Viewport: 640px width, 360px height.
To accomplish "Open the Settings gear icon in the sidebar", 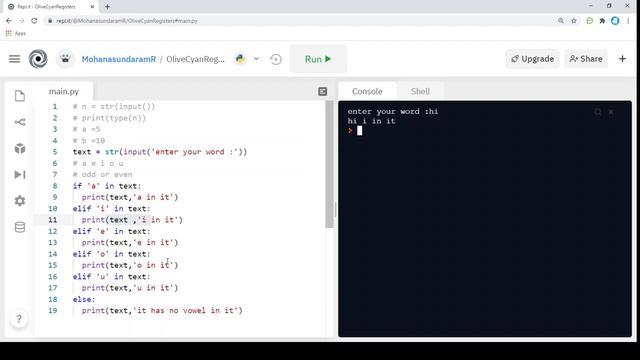I will coord(20,201).
